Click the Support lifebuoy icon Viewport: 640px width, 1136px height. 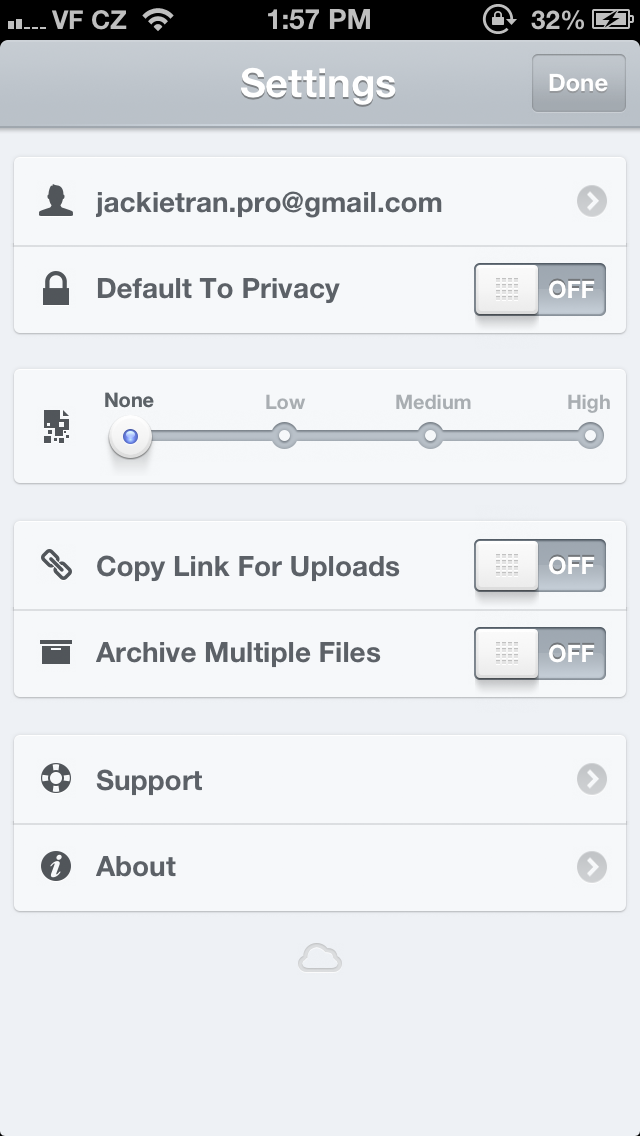[x=56, y=779]
